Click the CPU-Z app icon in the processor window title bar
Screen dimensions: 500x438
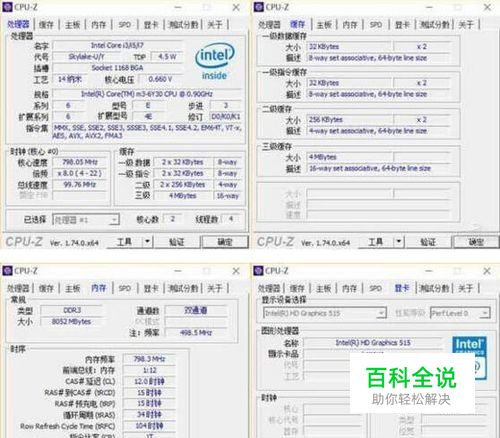7,7
